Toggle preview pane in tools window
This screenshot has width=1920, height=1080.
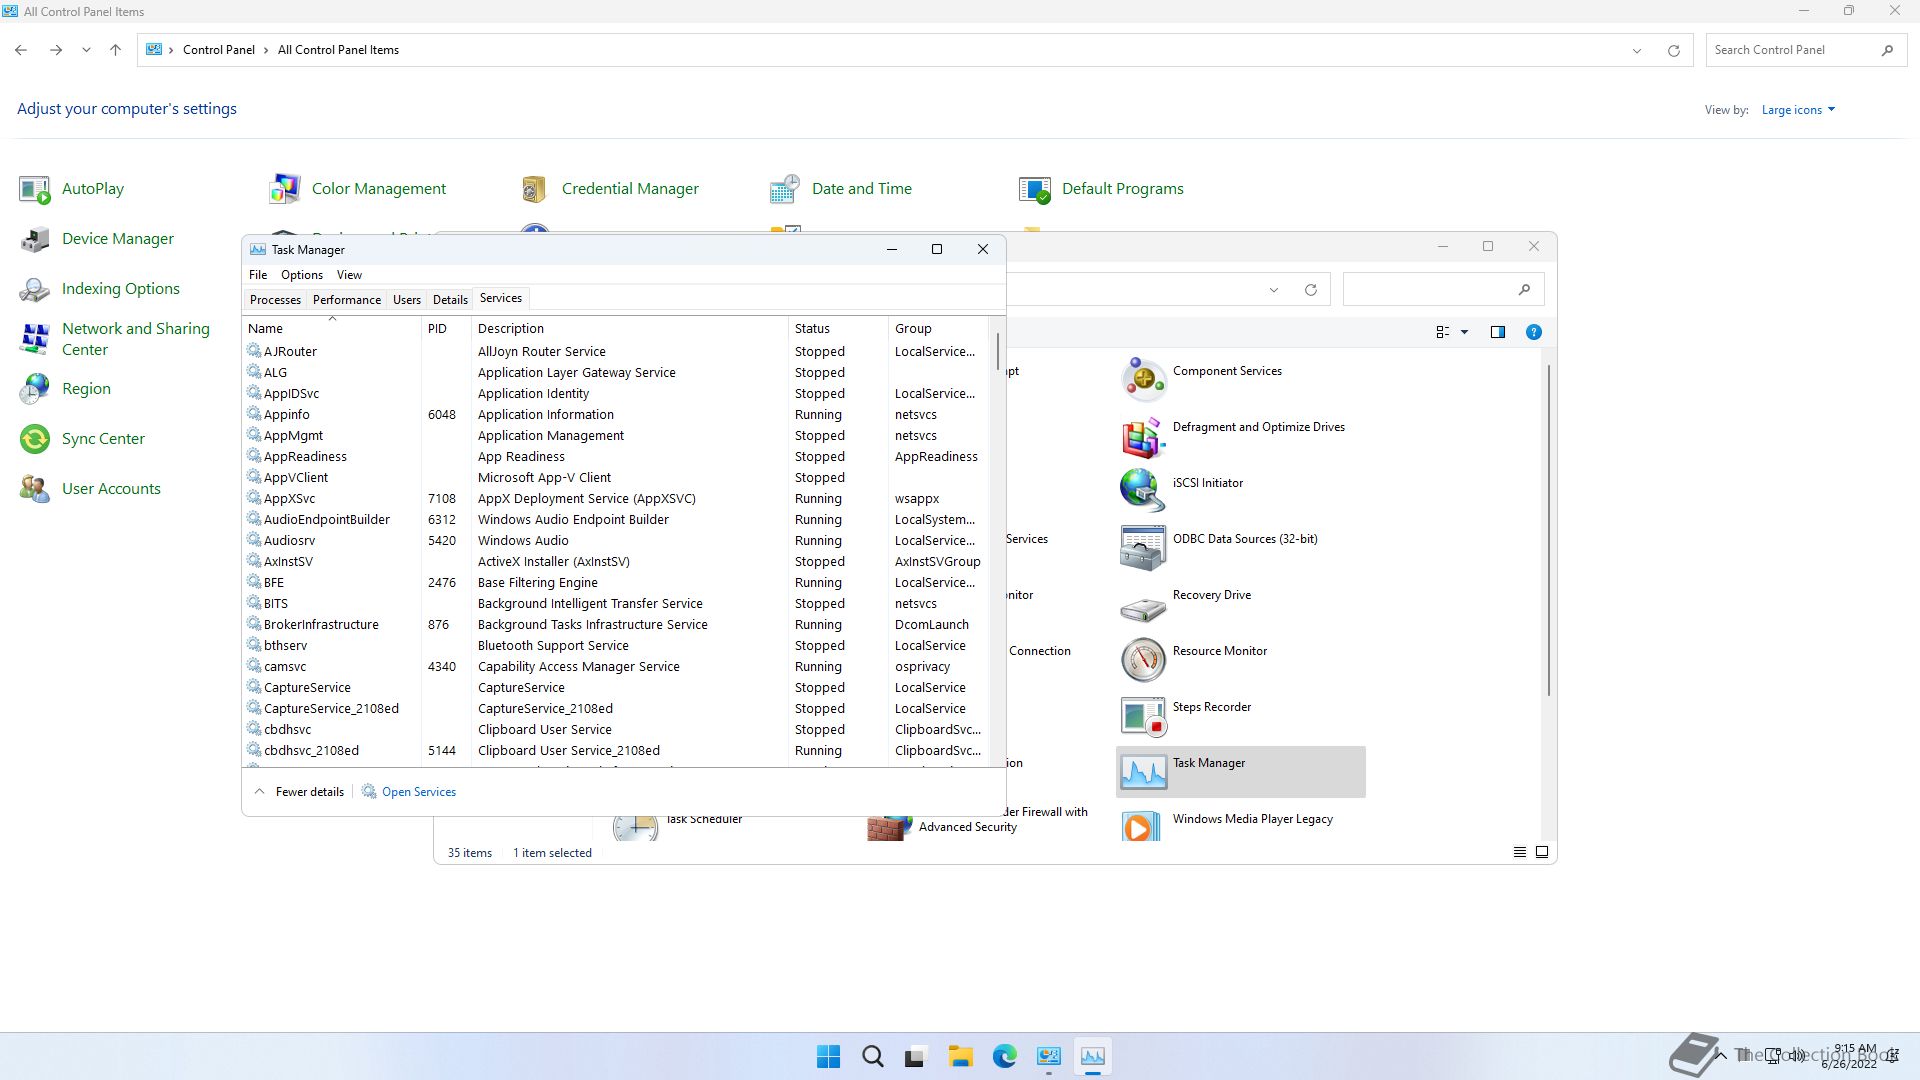pos(1497,332)
